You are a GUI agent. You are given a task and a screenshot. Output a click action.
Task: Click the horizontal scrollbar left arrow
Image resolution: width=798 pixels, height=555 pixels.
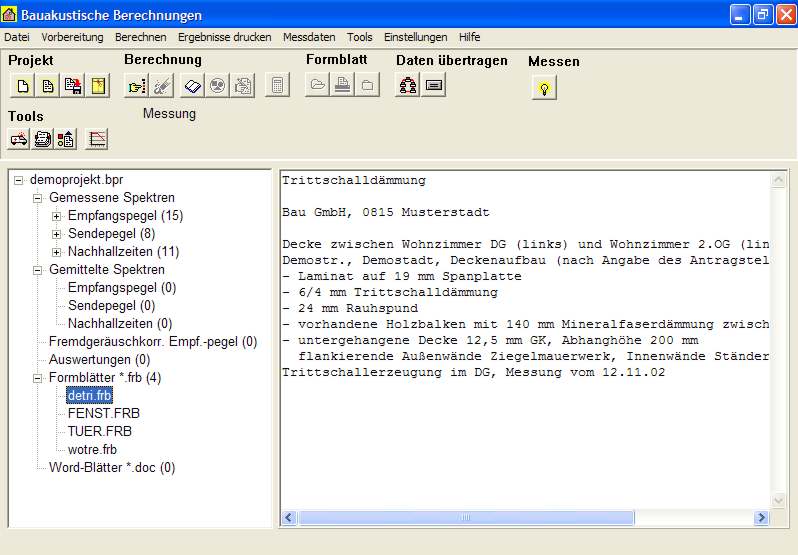[x=289, y=518]
